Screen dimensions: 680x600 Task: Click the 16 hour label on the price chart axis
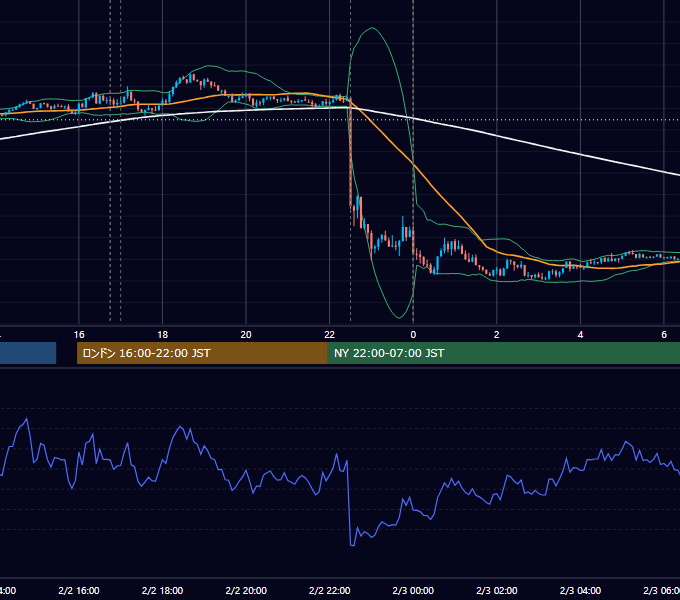[79, 335]
